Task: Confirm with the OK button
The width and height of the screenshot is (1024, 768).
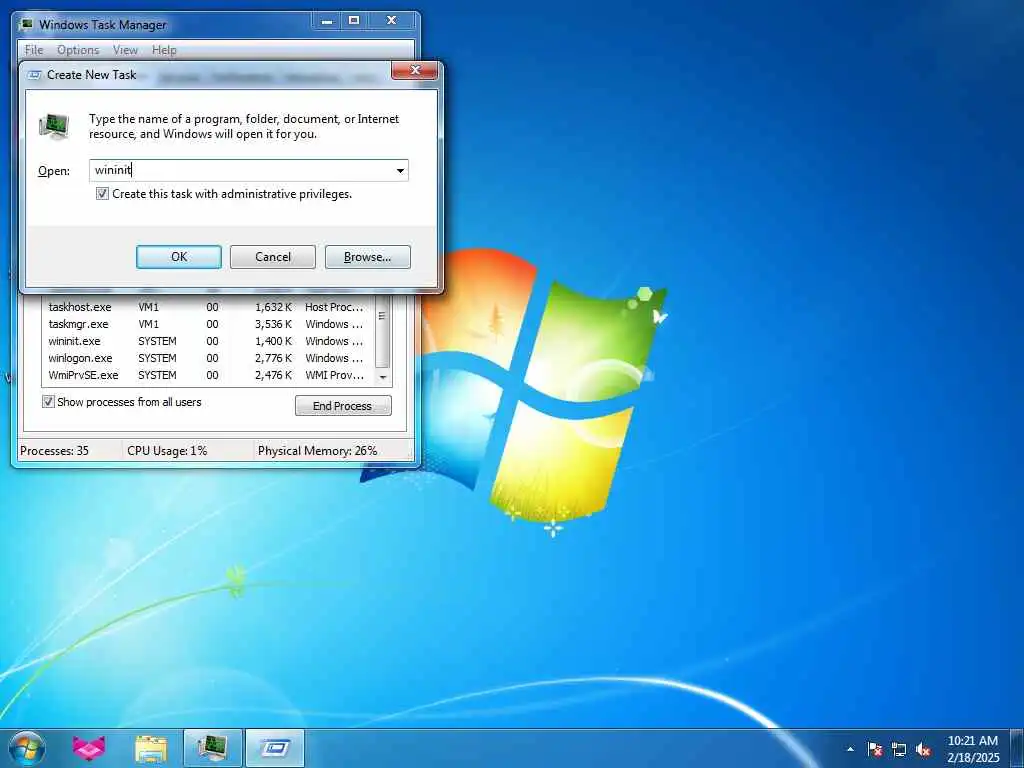Action: (x=179, y=257)
